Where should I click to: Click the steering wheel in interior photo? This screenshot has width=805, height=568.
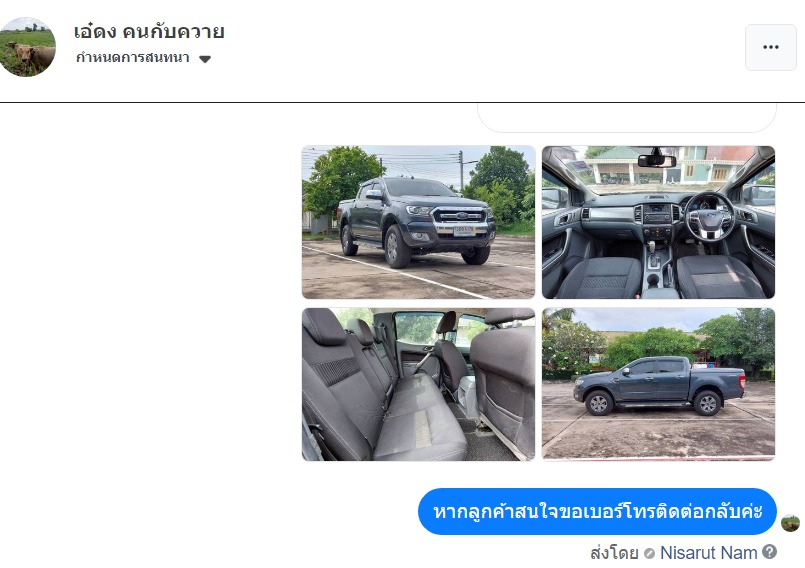click(710, 217)
